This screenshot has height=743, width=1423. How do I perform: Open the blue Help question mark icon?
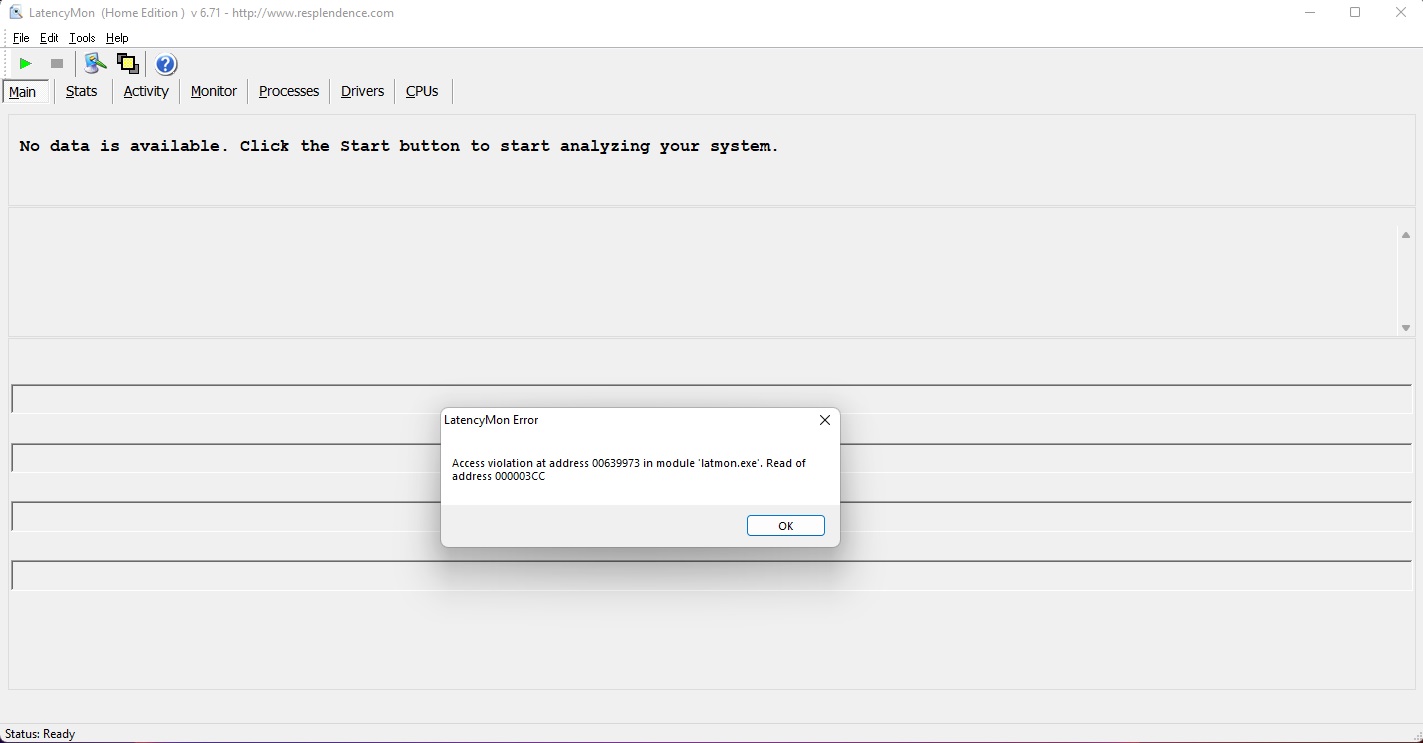[x=166, y=64]
